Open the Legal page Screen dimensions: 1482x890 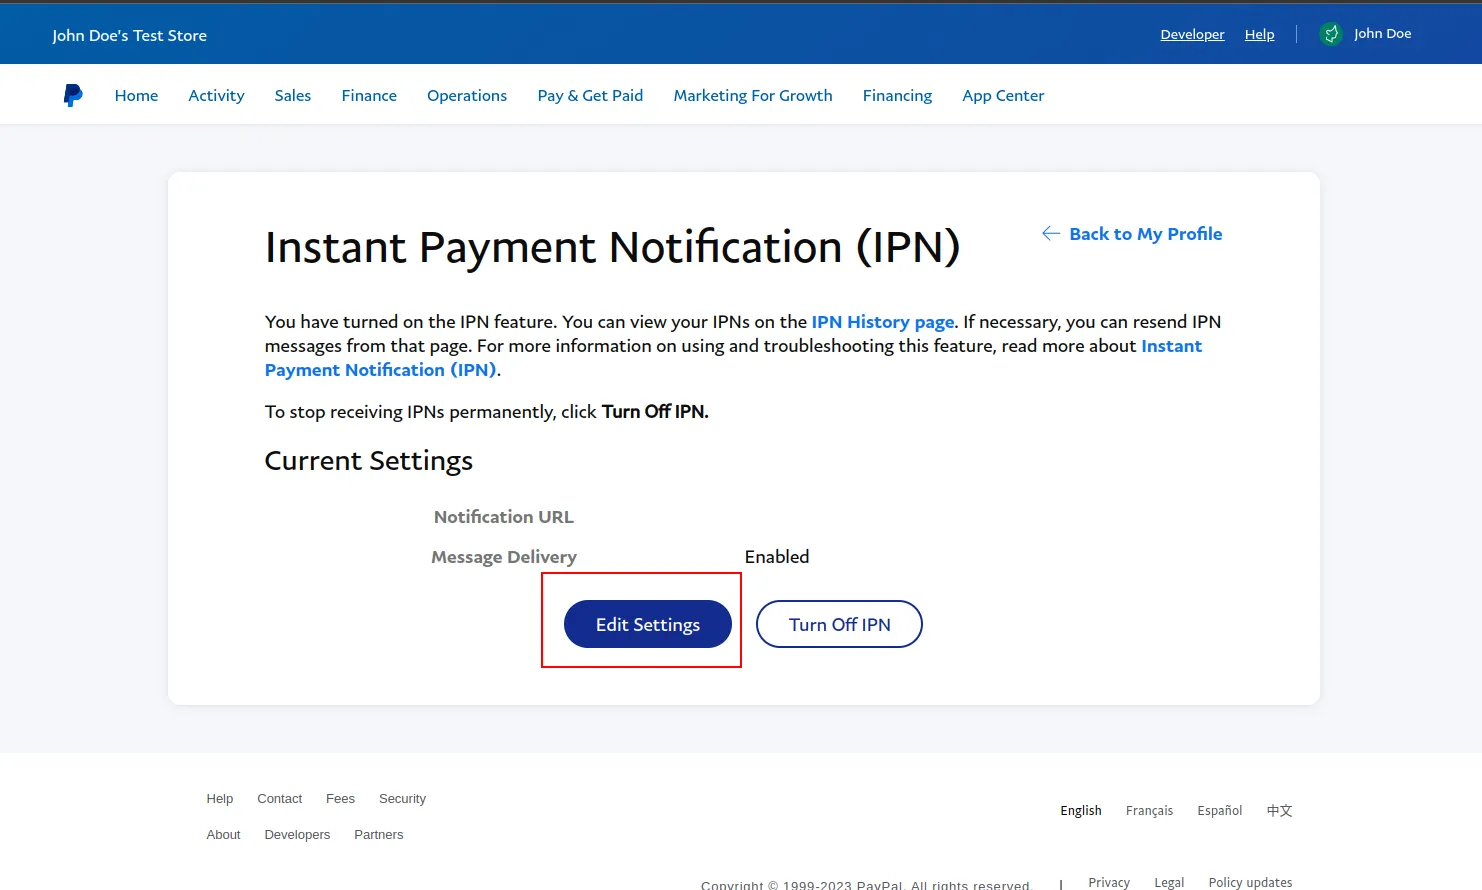point(1169,881)
